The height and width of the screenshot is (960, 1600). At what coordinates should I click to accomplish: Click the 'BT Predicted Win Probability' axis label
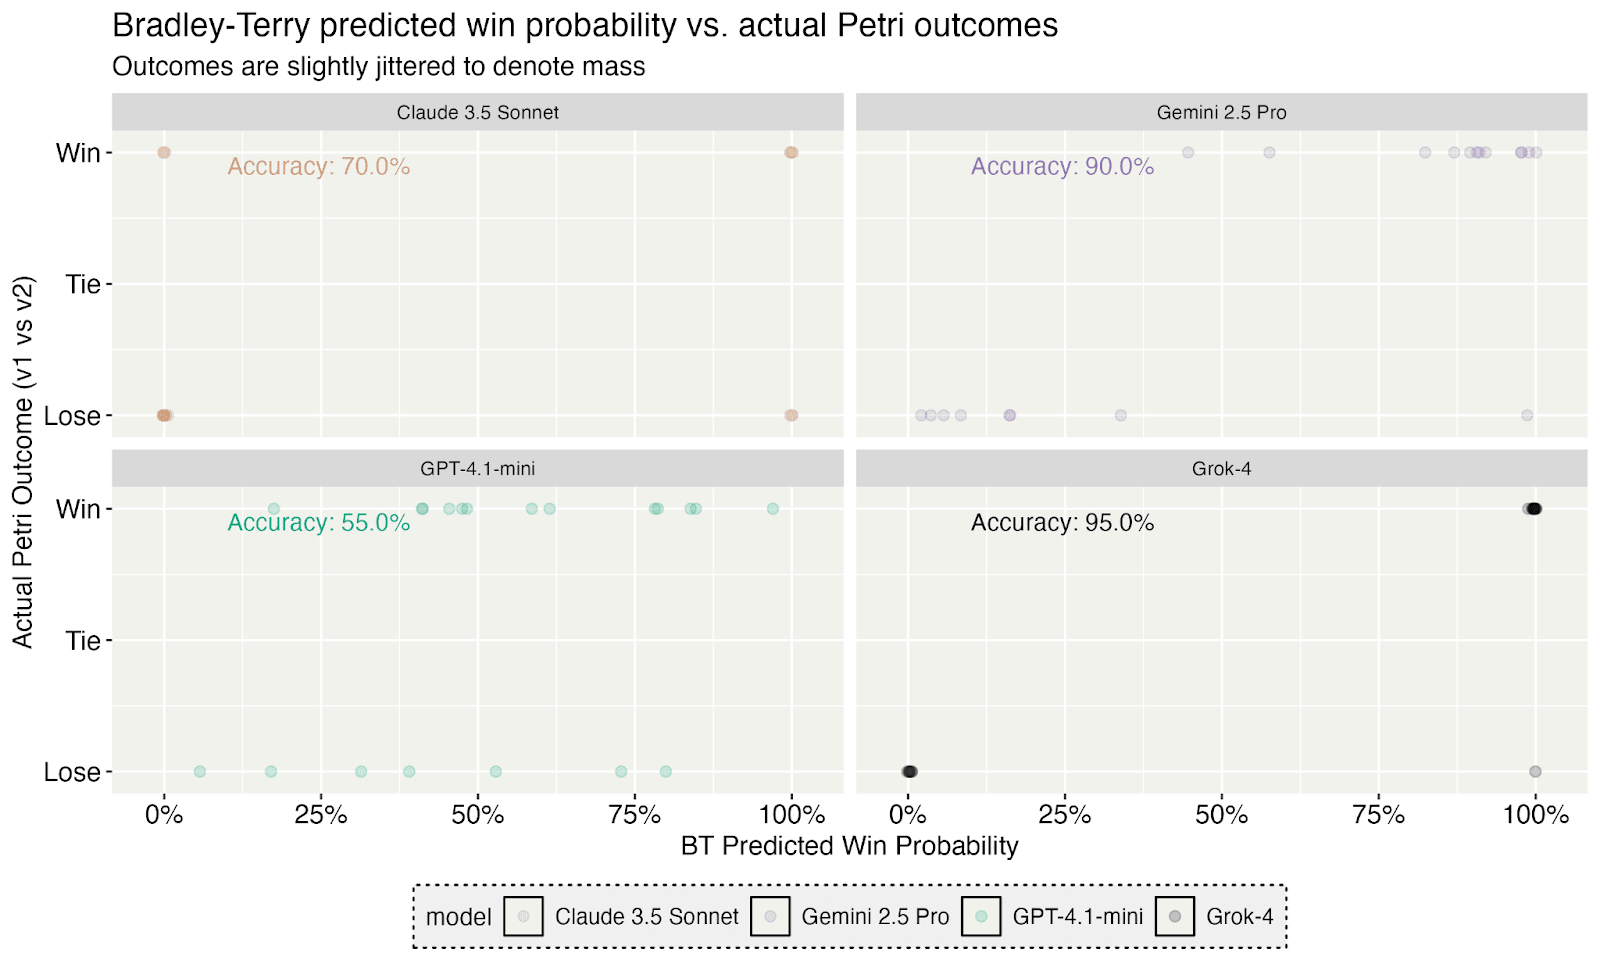849,846
